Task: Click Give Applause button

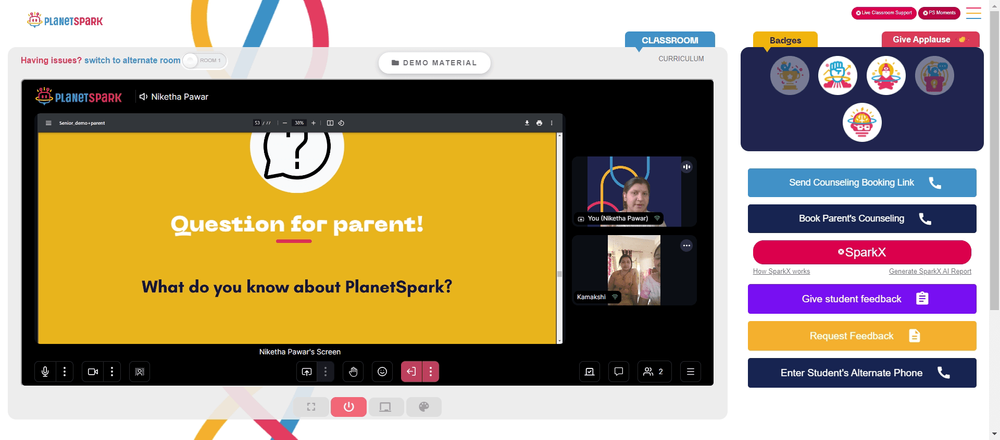Action: pyautogui.click(x=930, y=40)
